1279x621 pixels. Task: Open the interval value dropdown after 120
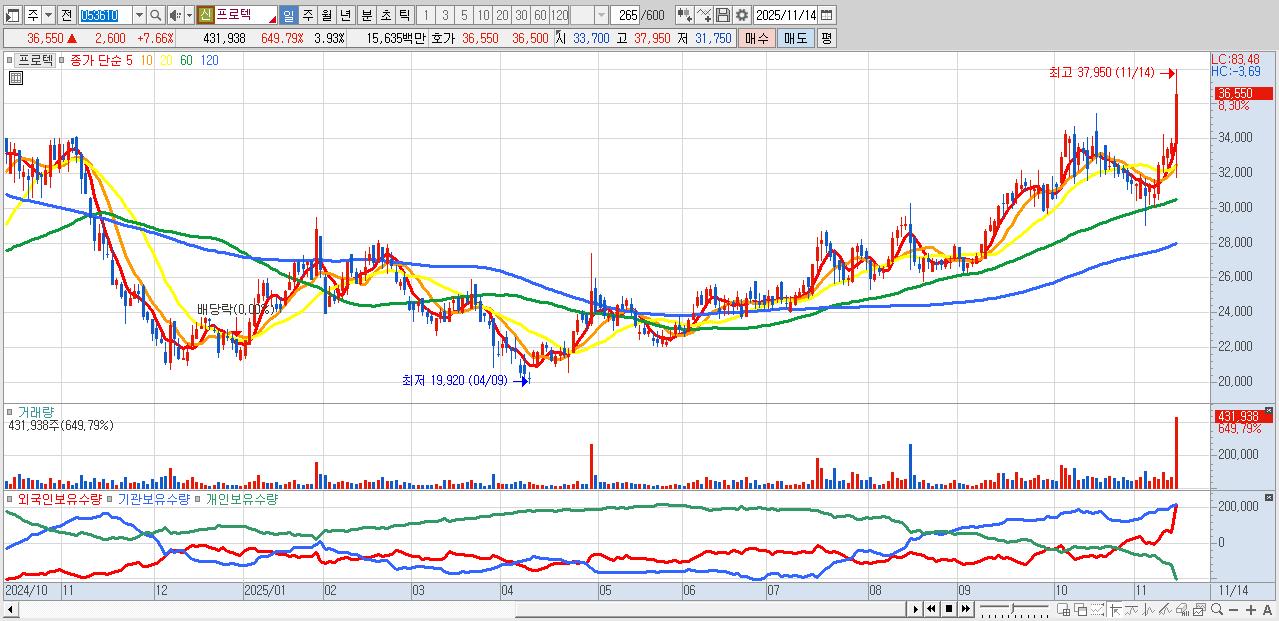pyautogui.click(x=601, y=15)
